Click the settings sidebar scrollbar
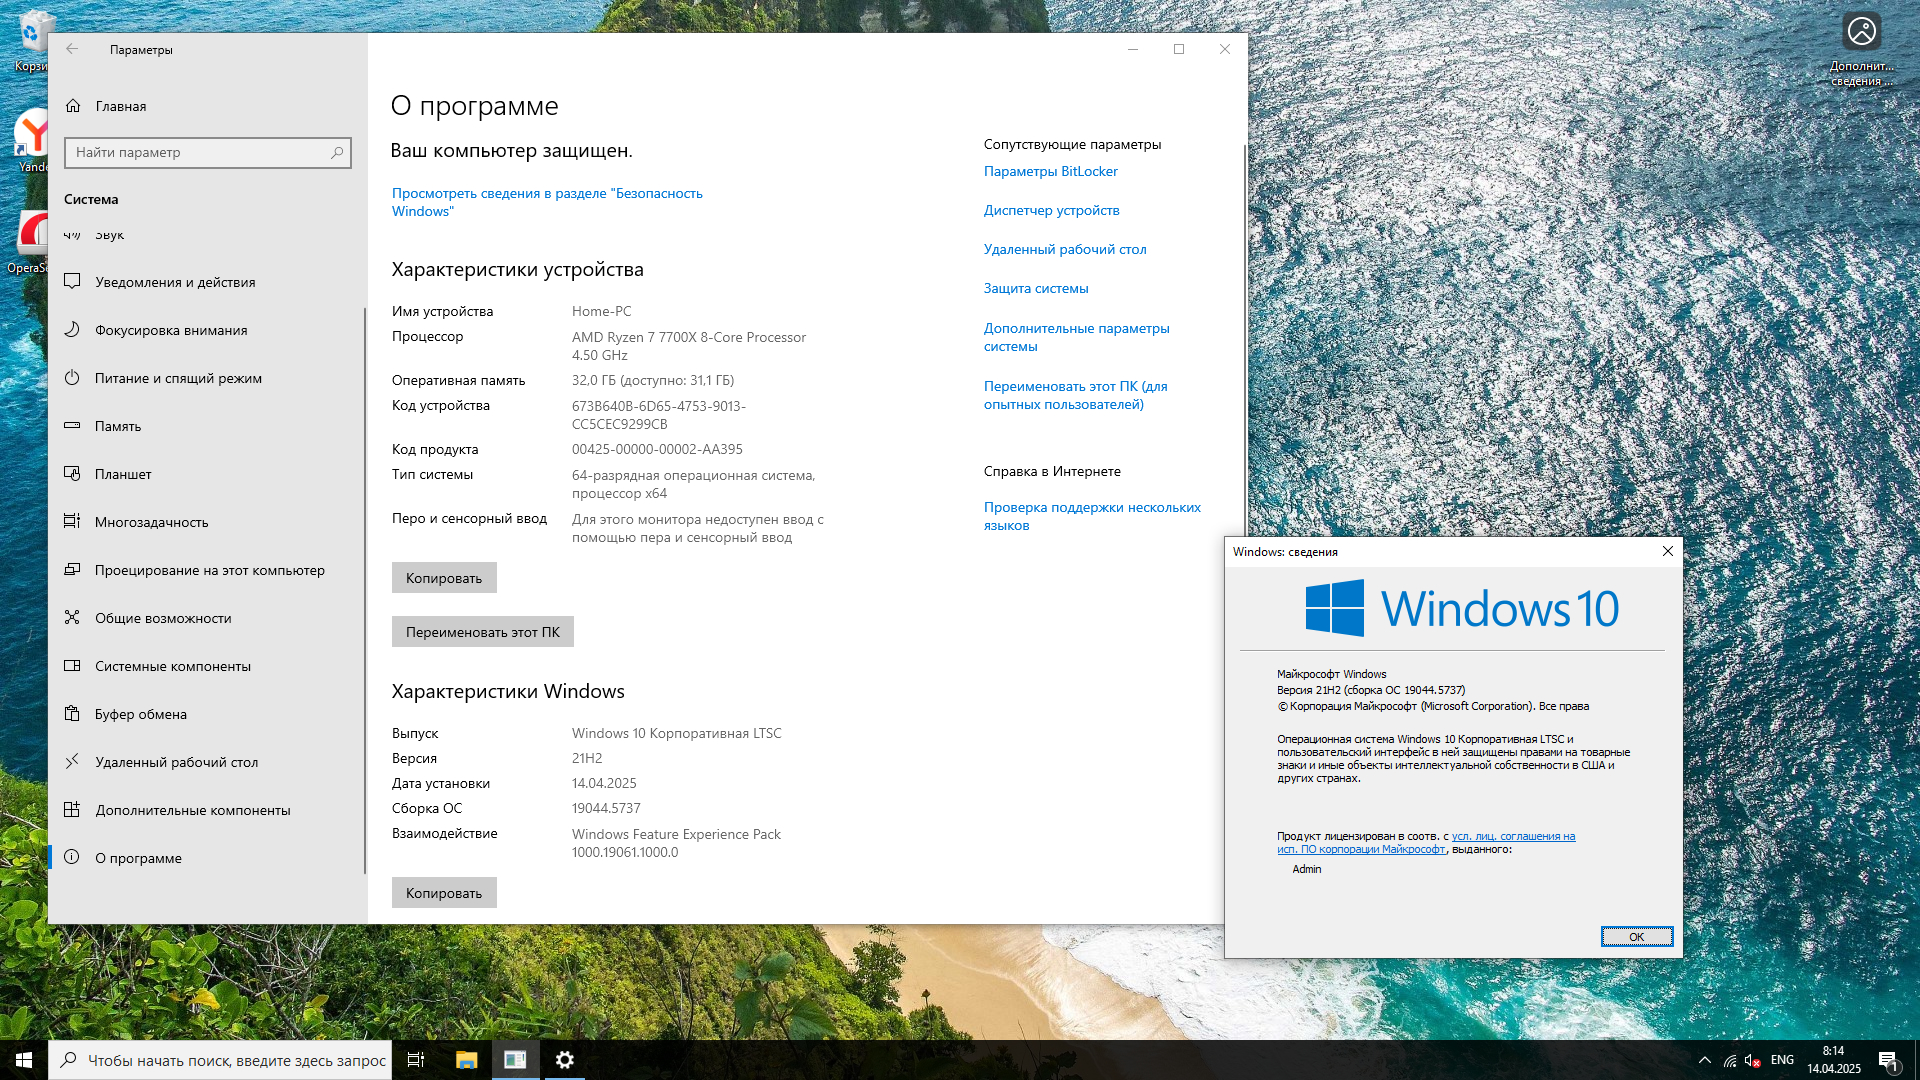This screenshot has height=1080, width=1920. click(364, 590)
